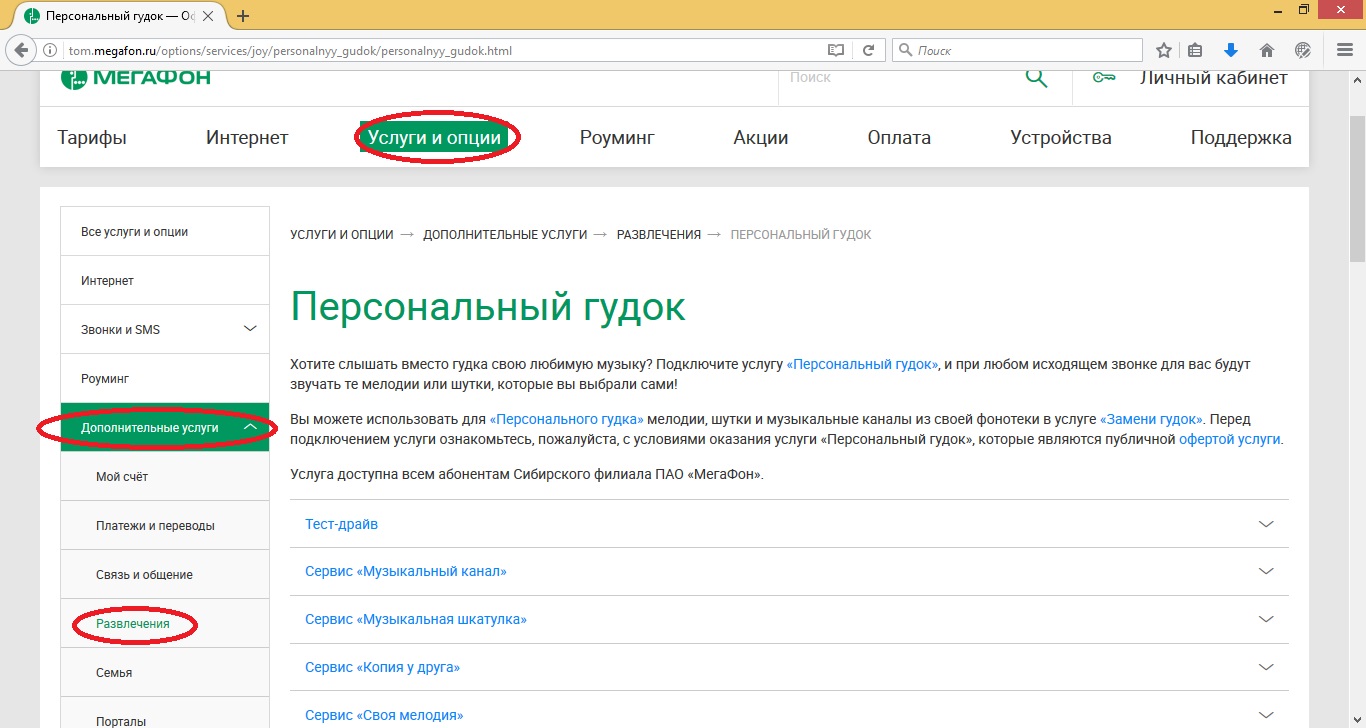Select Развлечения in the sidebar
Screen dimensions: 1366x728
point(134,622)
